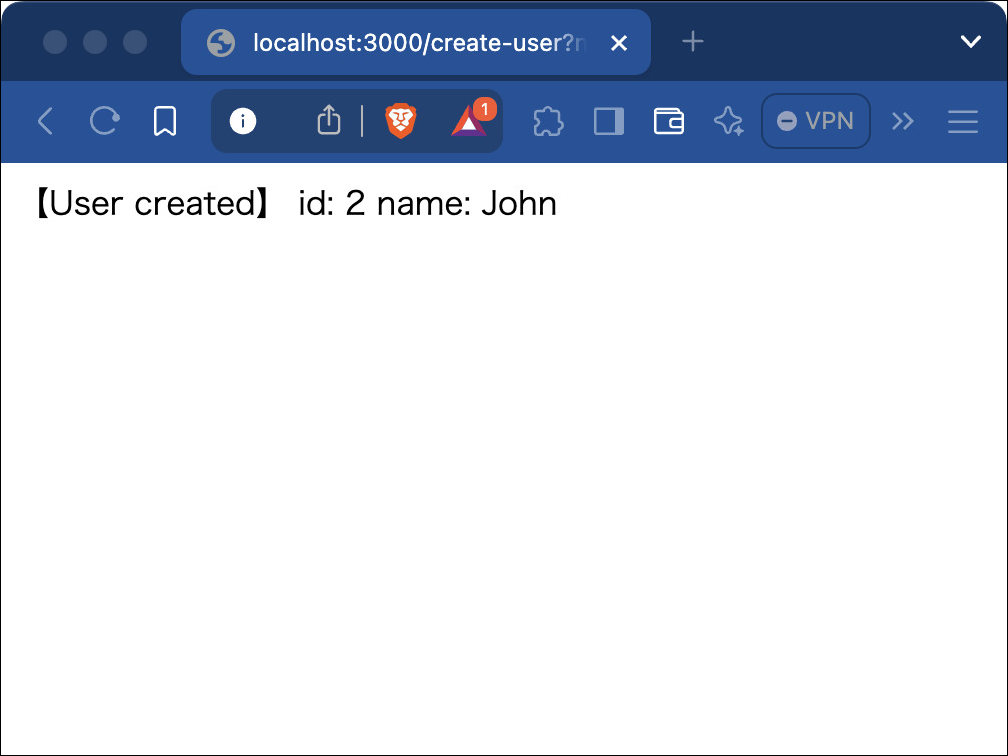This screenshot has height=756, width=1008.
Task: Select the localhost:3000/create-user tab
Action: (x=416, y=43)
